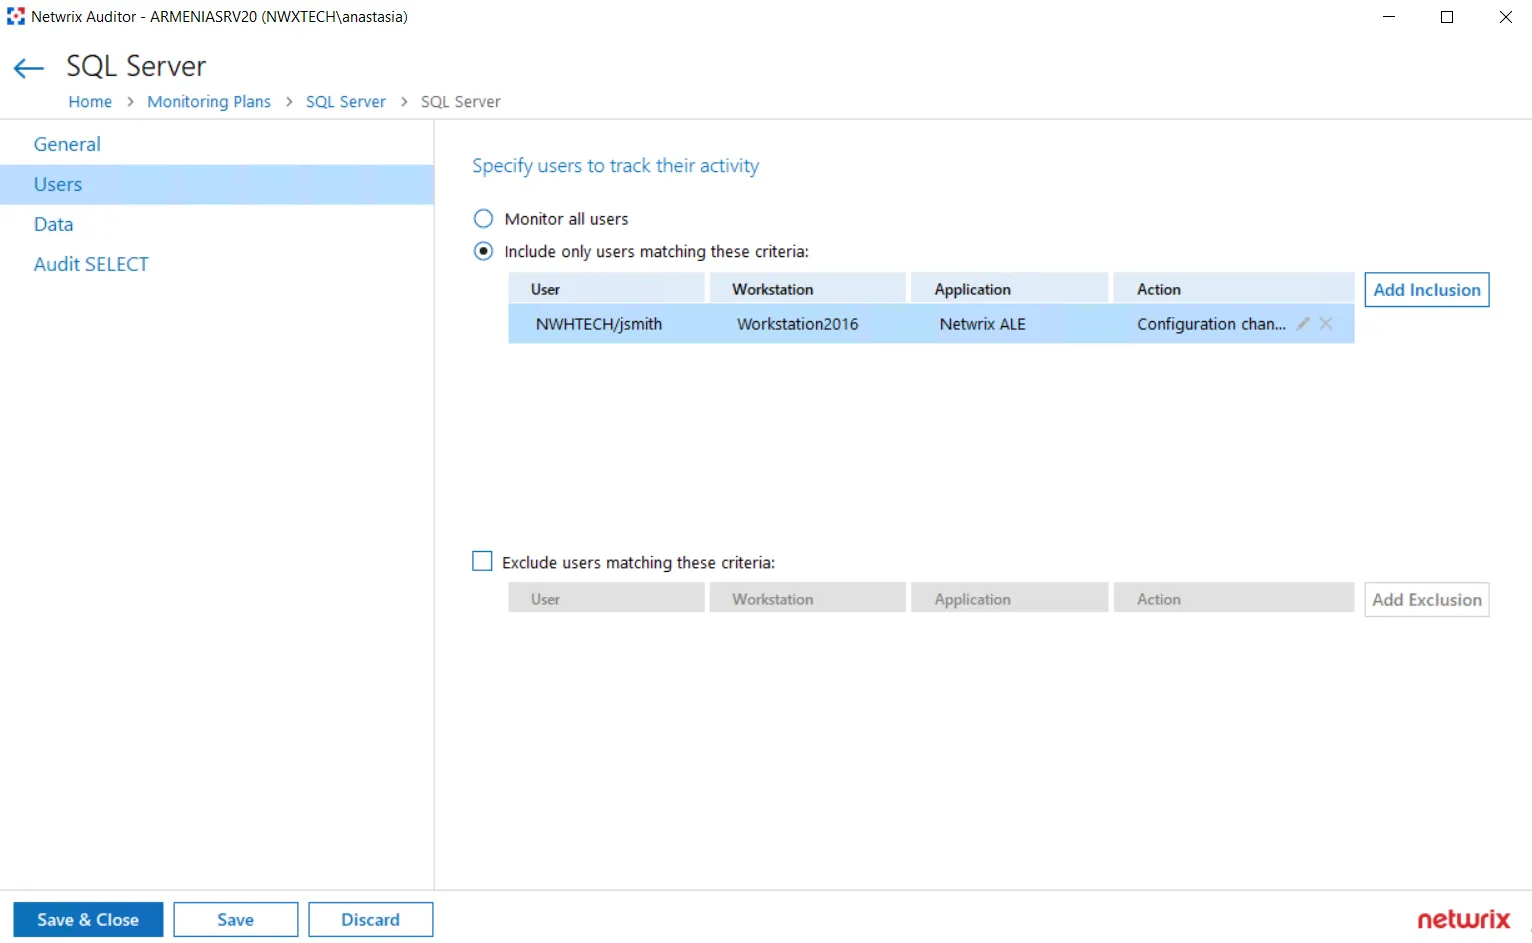1532x943 pixels.
Task: Select the Configuration chan... action cell
Action: click(x=1211, y=324)
